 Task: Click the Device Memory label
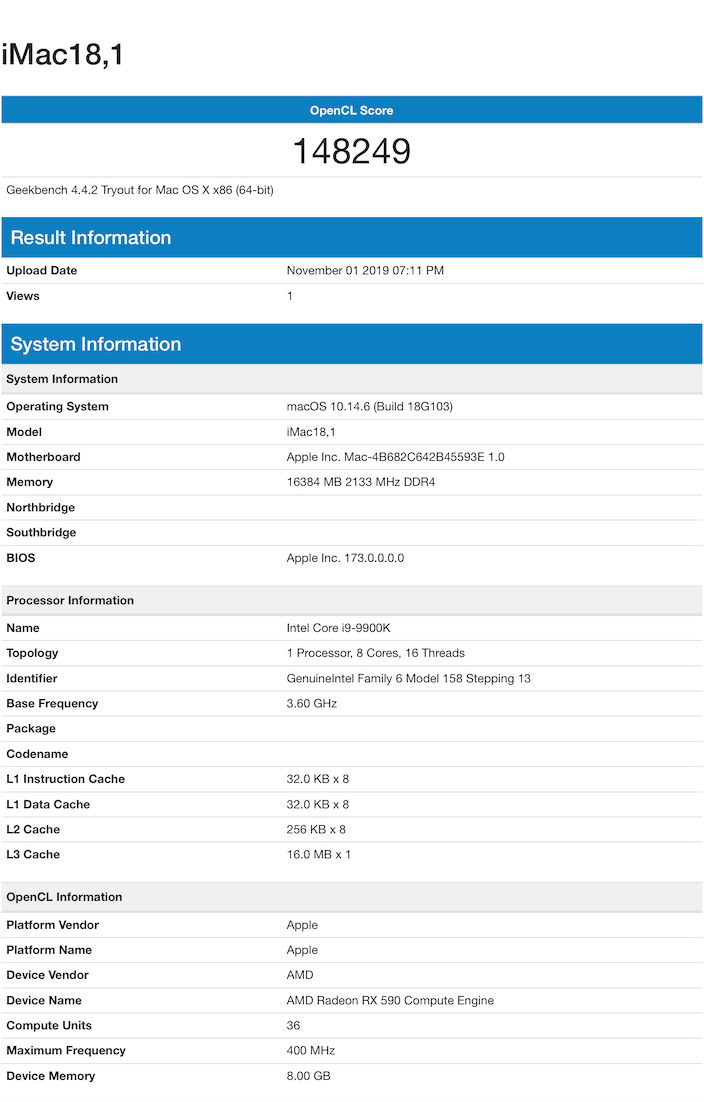pos(51,1076)
